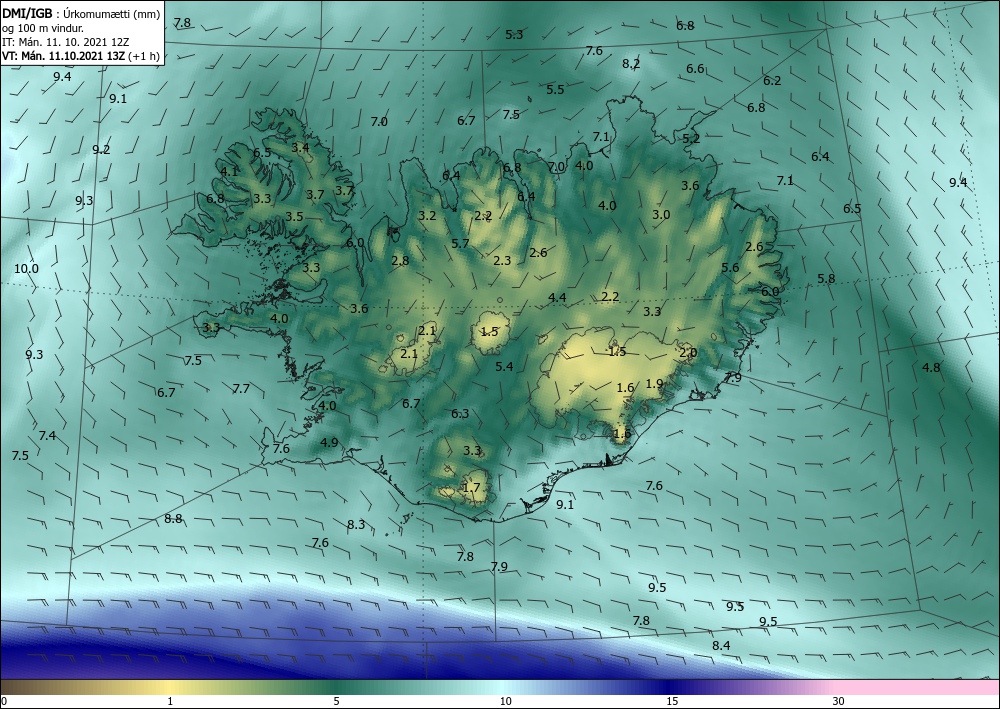Click the '8.2' value on the map
Image resolution: width=1000 pixels, height=709 pixels.
(x=631, y=64)
